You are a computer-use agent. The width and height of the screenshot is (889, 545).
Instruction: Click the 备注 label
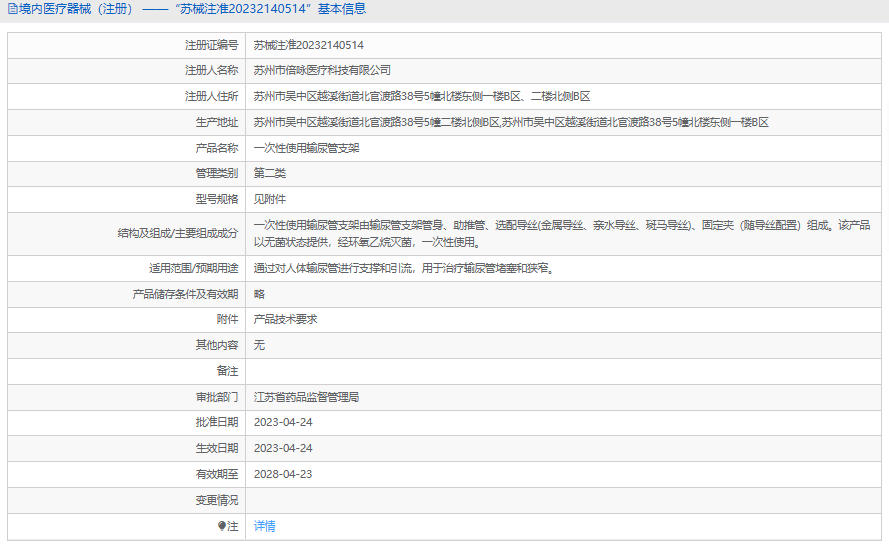point(227,371)
